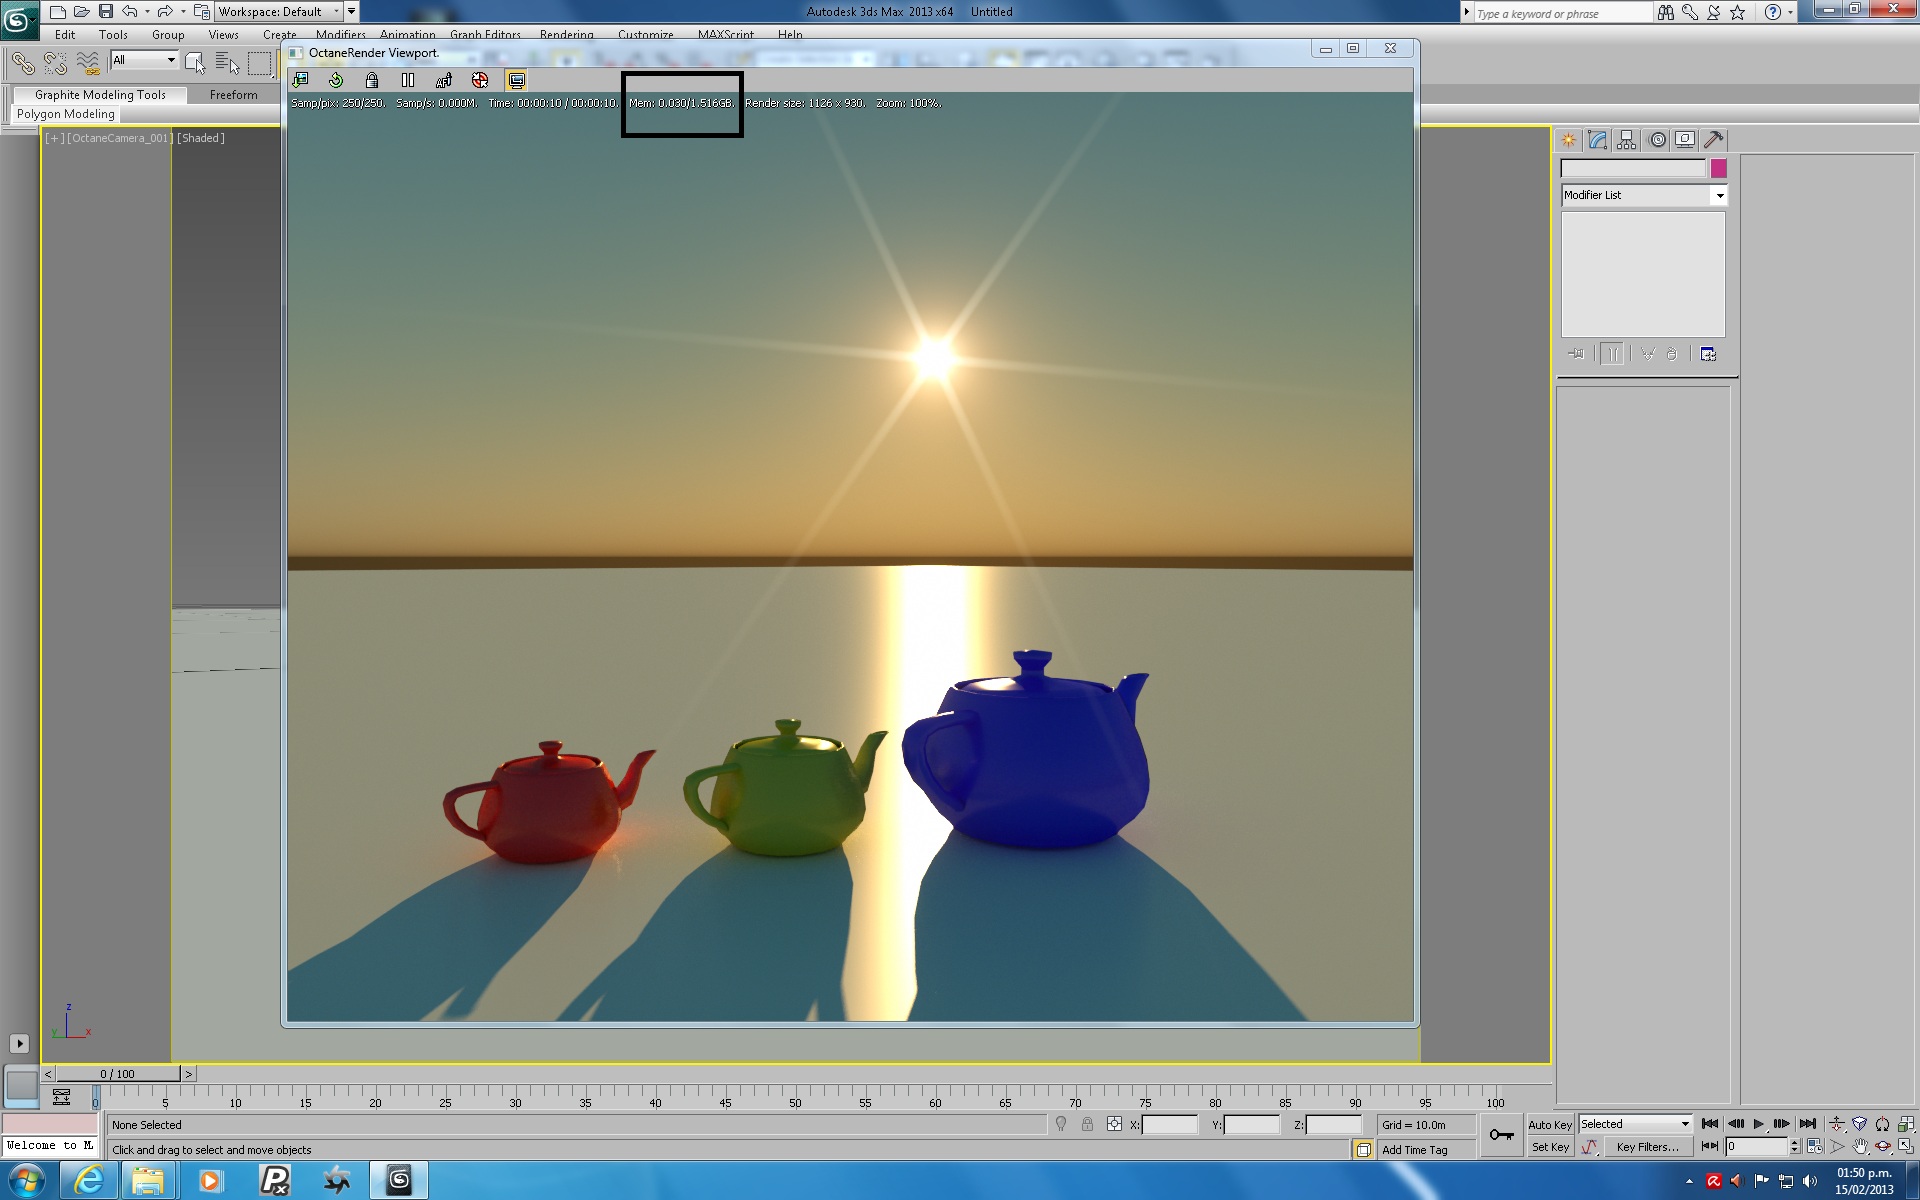Click the Key Filters button
Image resolution: width=1920 pixels, height=1200 pixels.
point(1646,1147)
